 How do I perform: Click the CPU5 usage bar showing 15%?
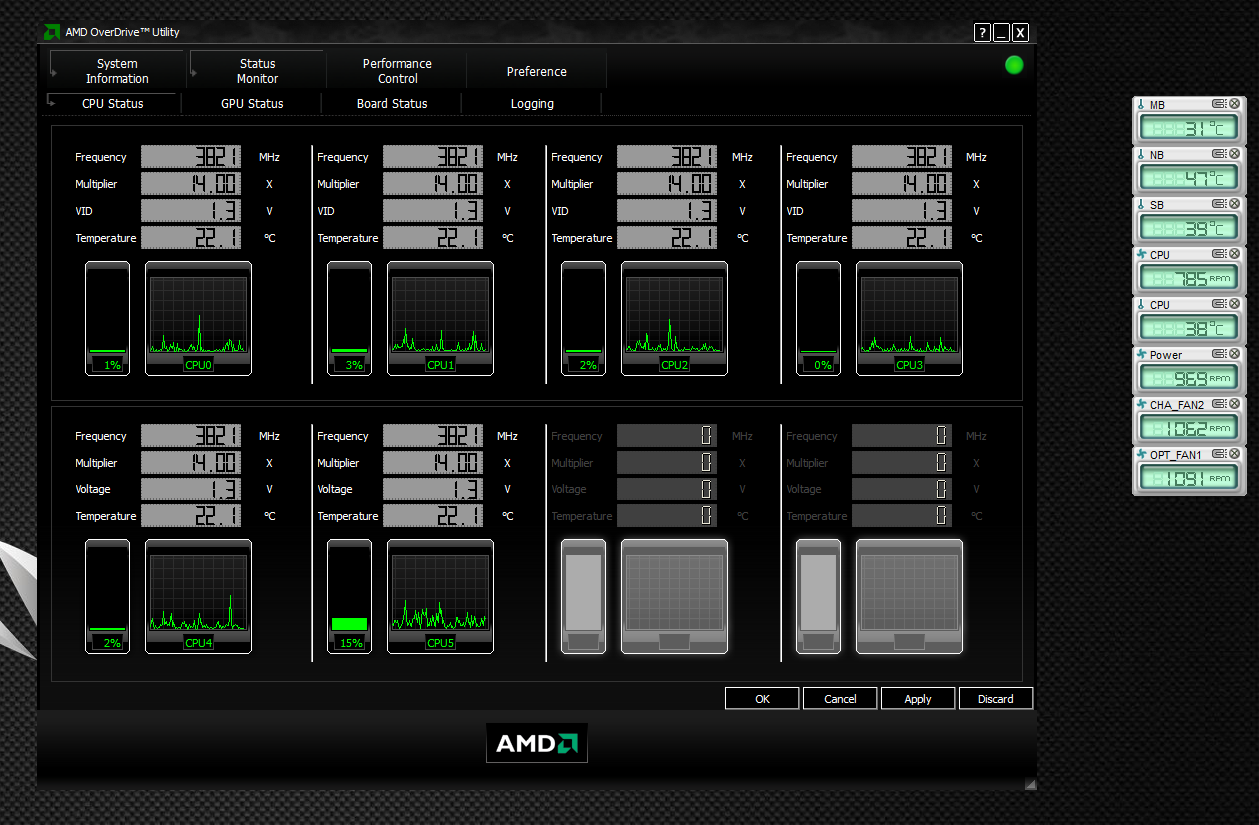click(349, 596)
